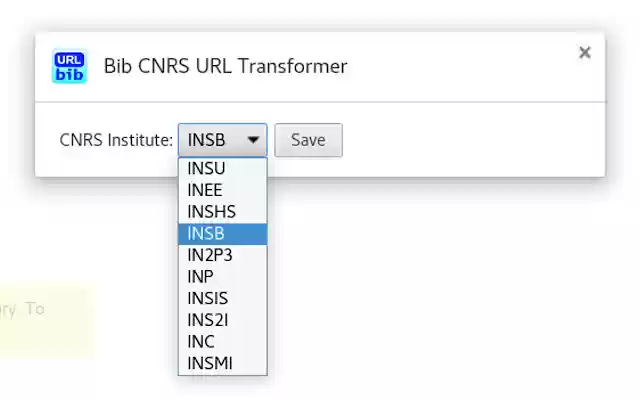Open the CNRS Institute dropdown showing INSB
The image size is (640, 400).
click(x=222, y=140)
